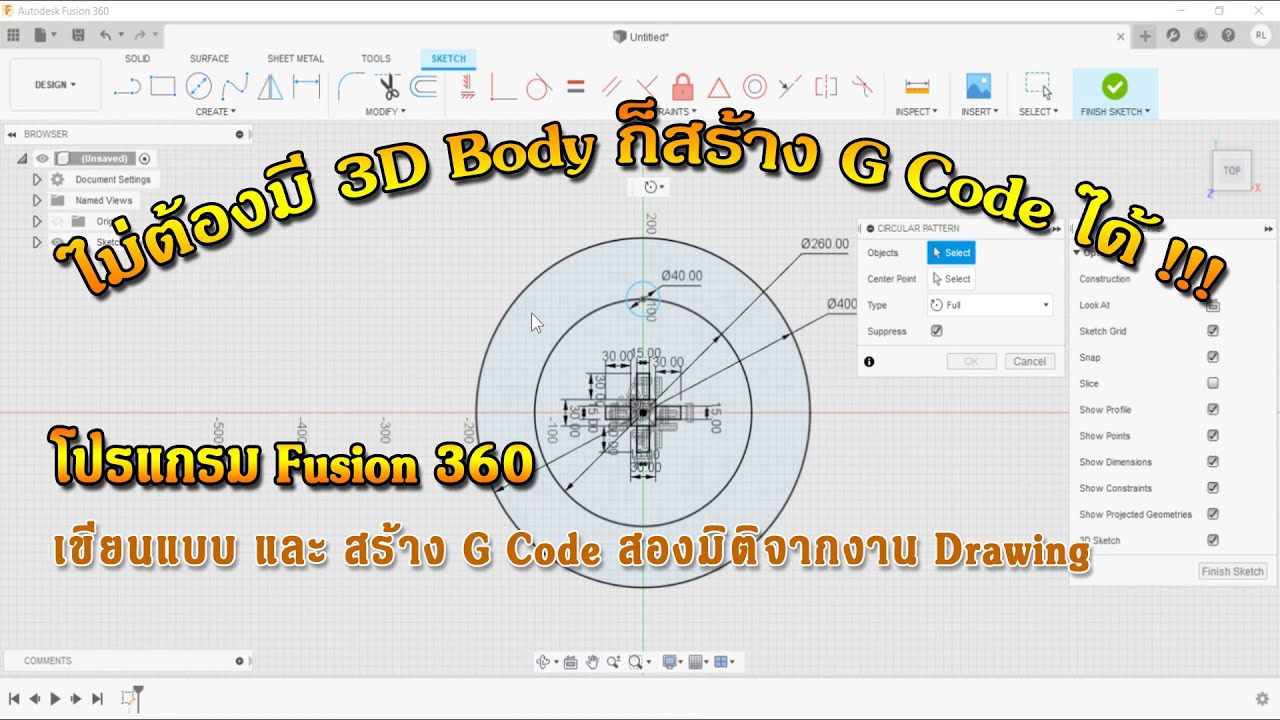Screen dimensions: 1280x720
Task: Click the new design plus tab button
Action: [1146, 36]
